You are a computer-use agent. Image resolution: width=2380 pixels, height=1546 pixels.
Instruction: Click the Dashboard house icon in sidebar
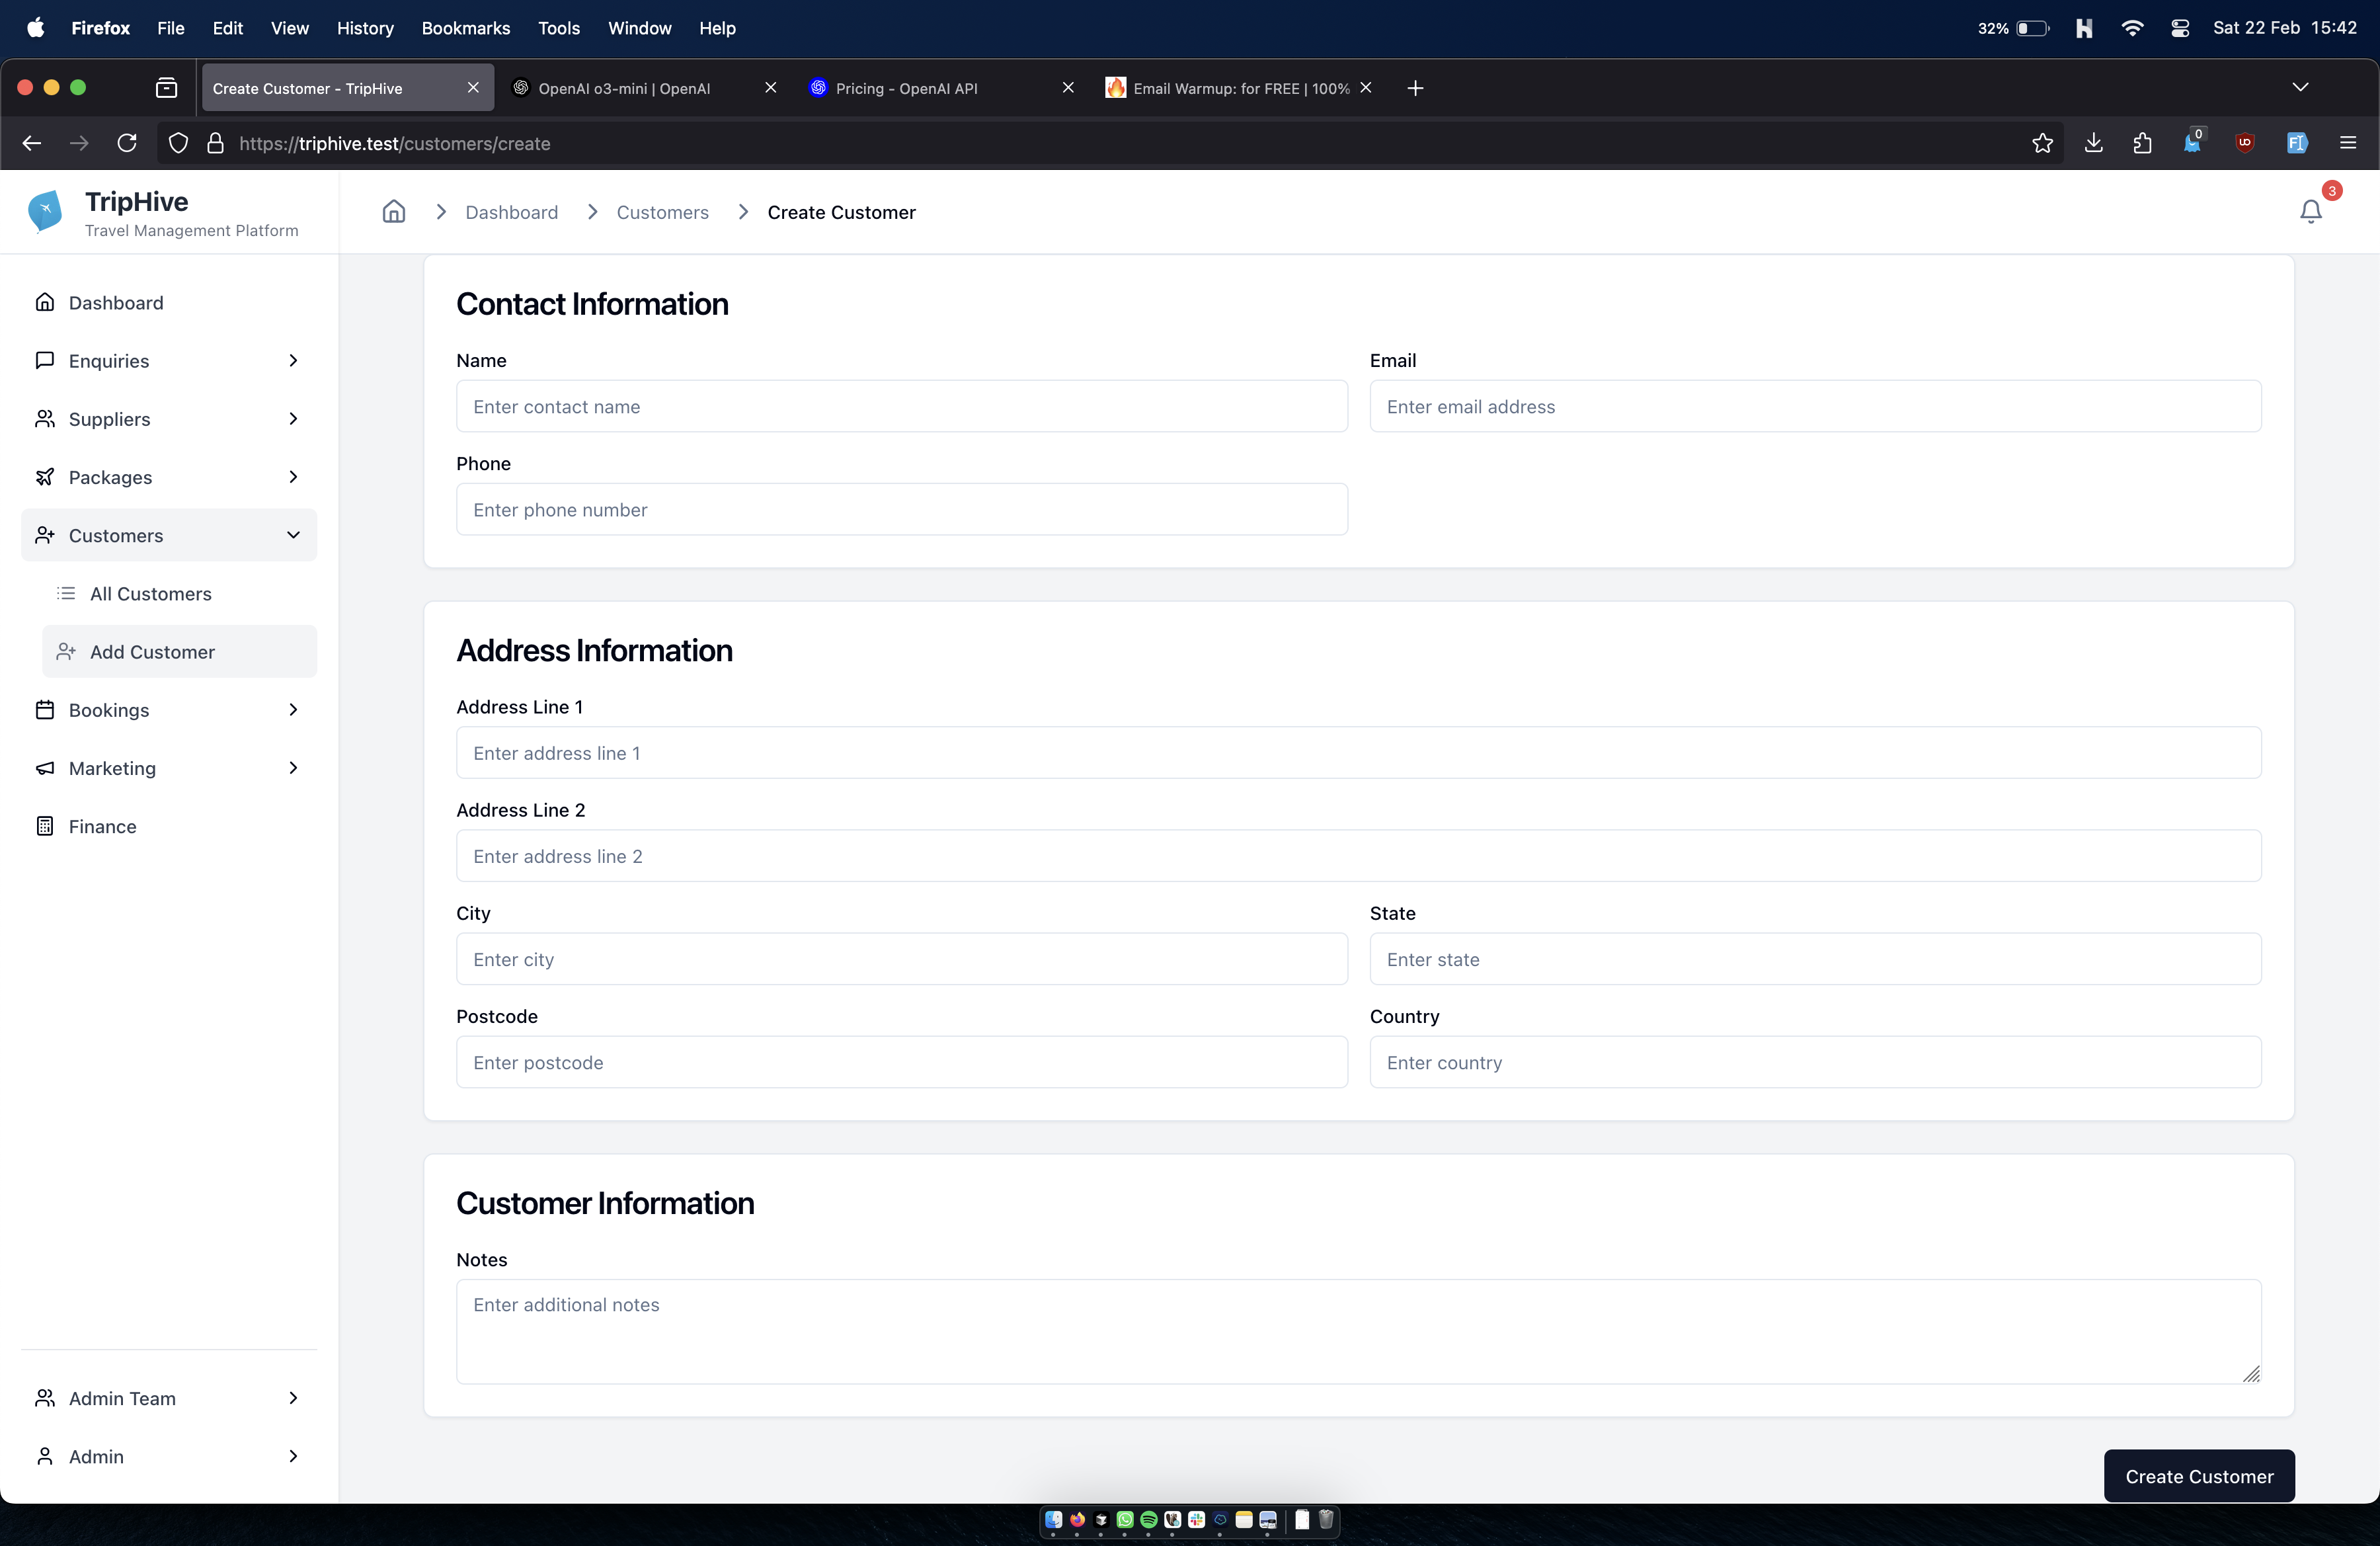coord(45,302)
